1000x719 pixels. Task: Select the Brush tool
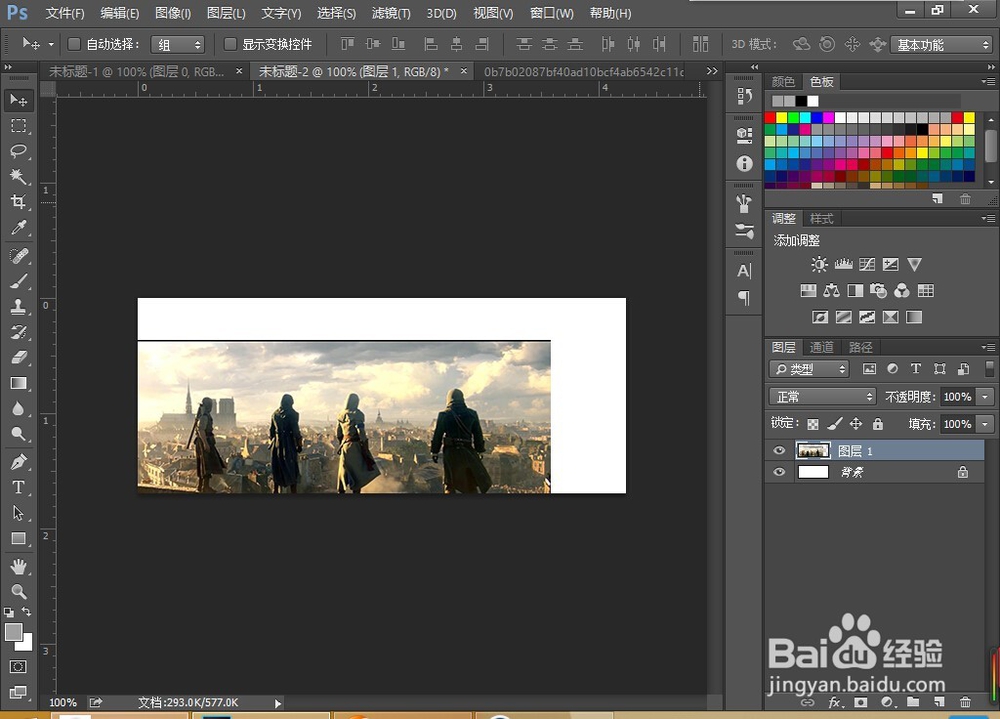18,281
